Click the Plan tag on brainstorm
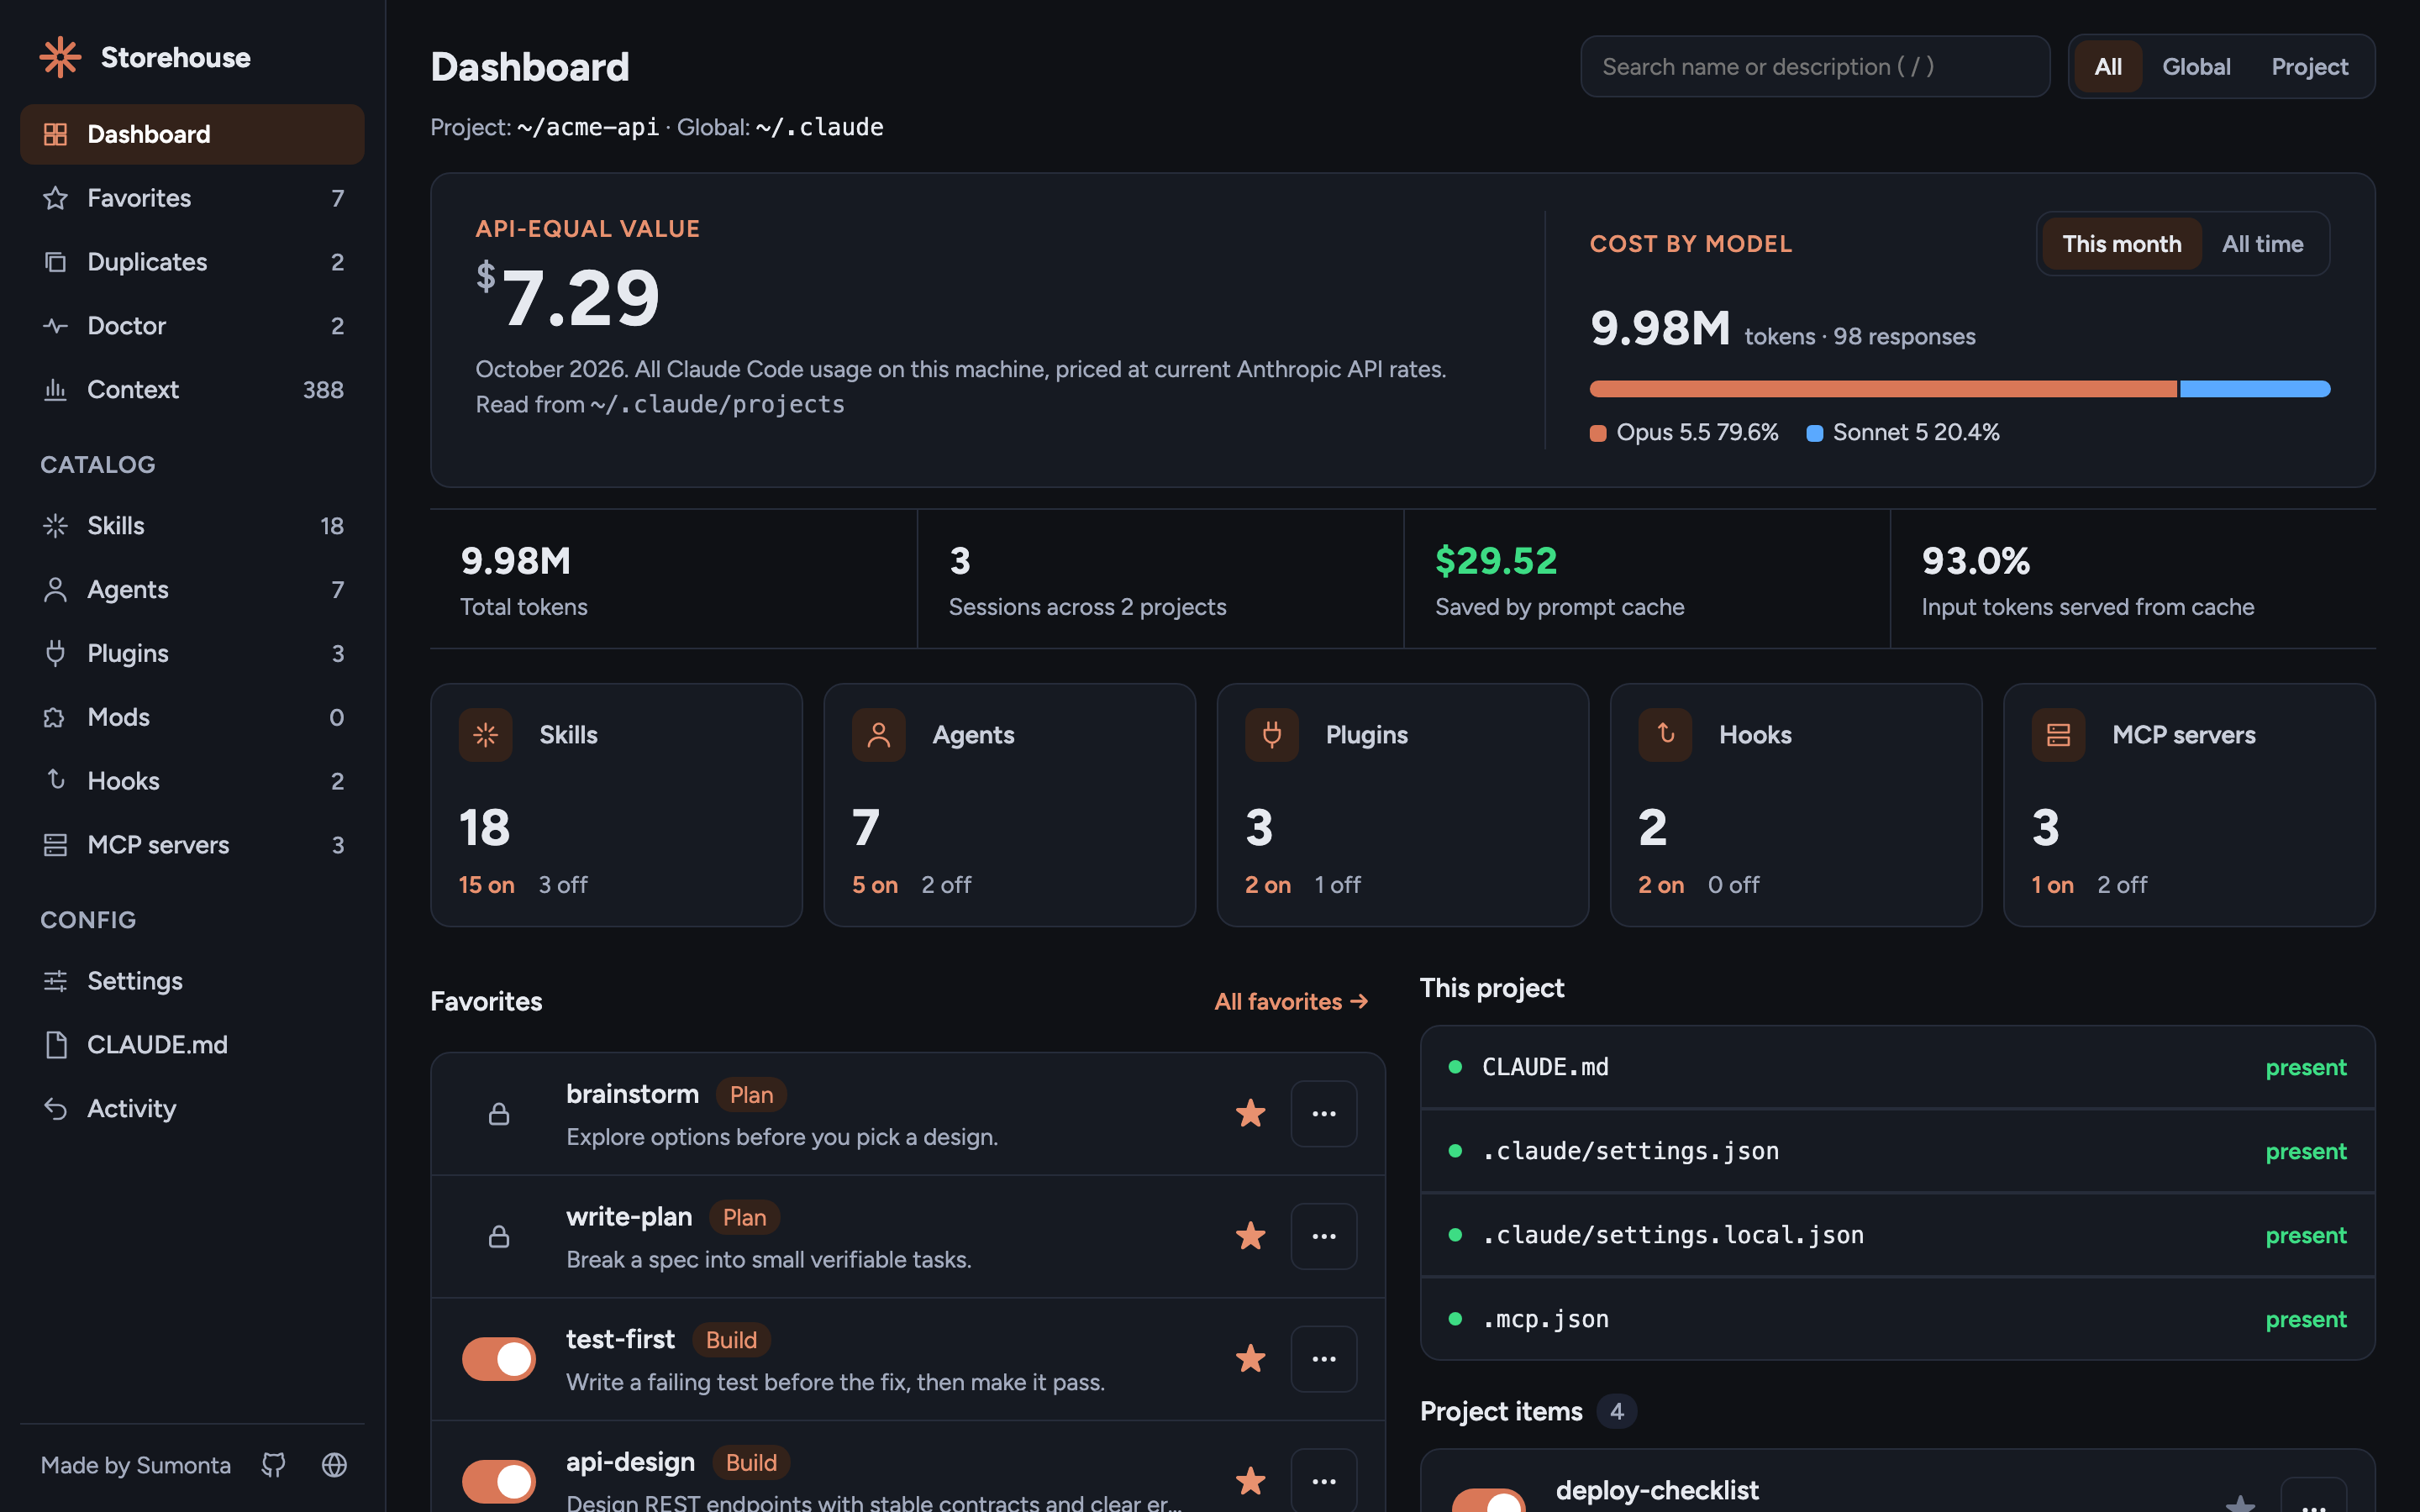The height and width of the screenshot is (1512, 2420). coord(751,1095)
